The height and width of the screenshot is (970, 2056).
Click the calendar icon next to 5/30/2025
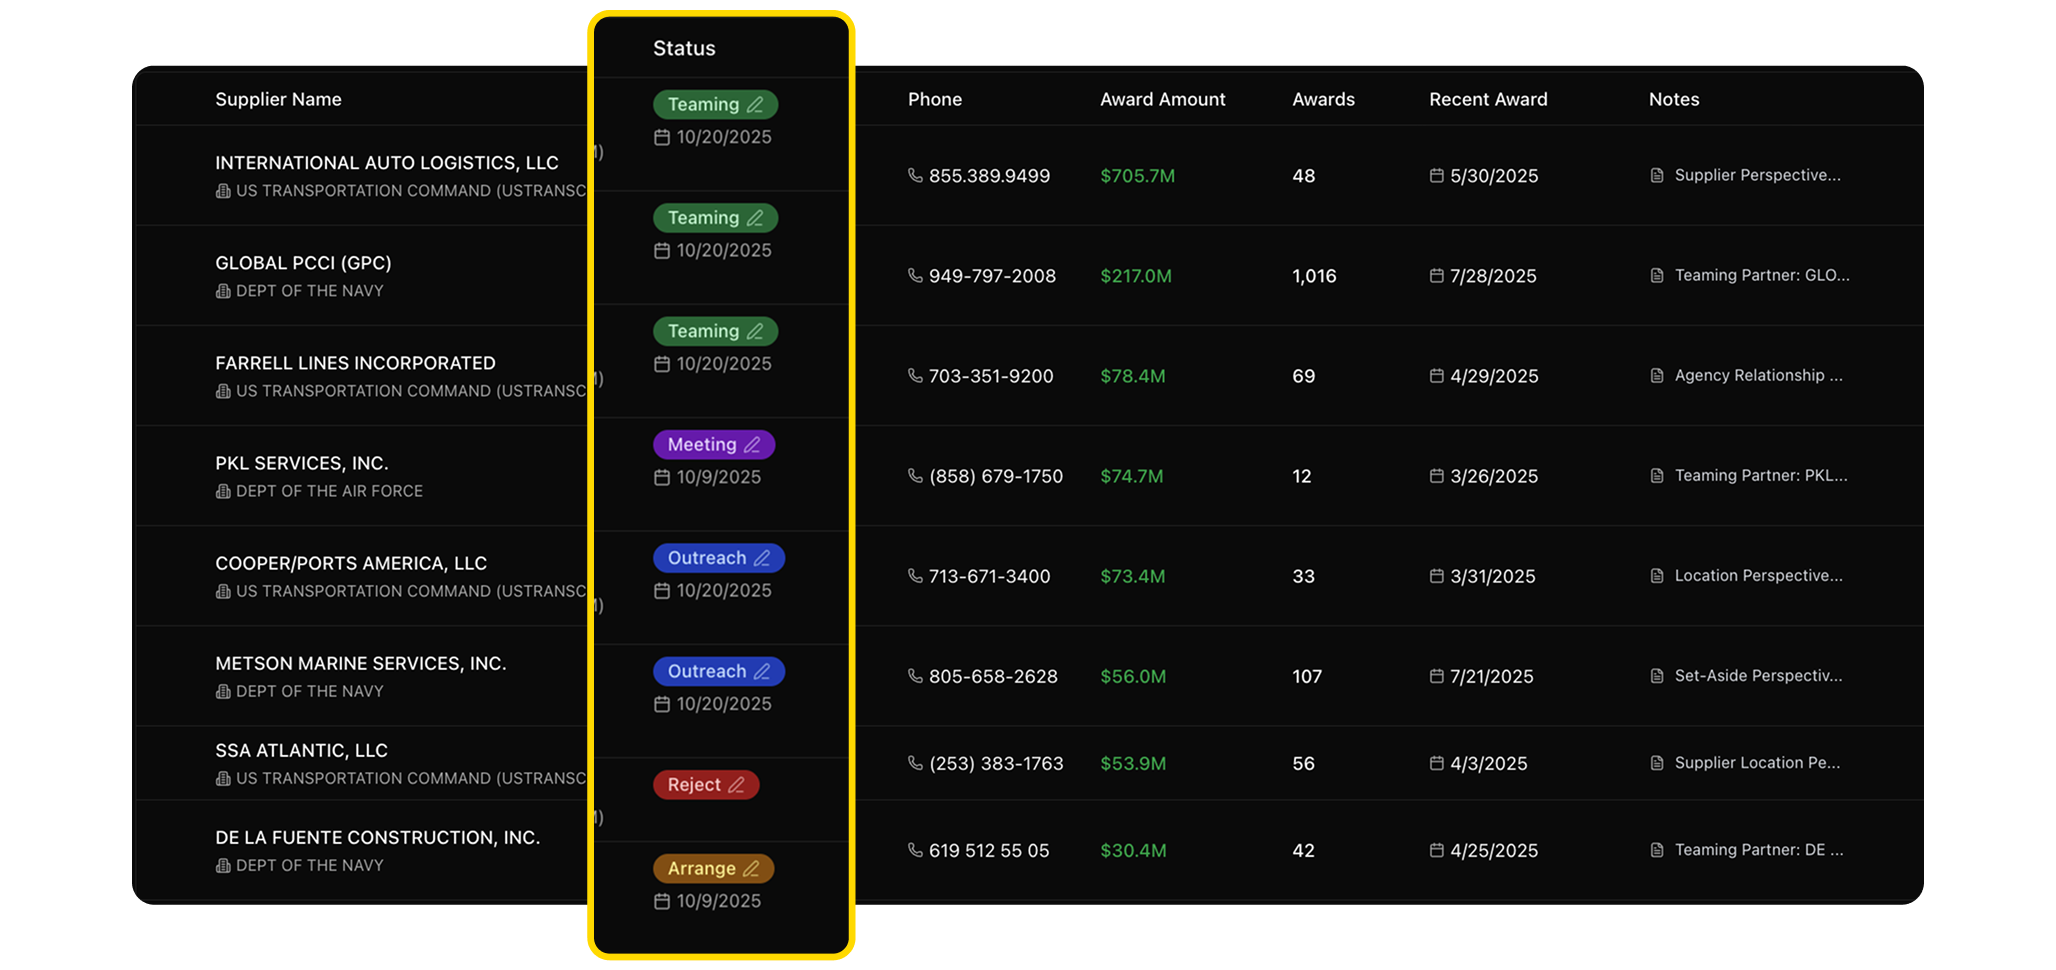pyautogui.click(x=1437, y=176)
